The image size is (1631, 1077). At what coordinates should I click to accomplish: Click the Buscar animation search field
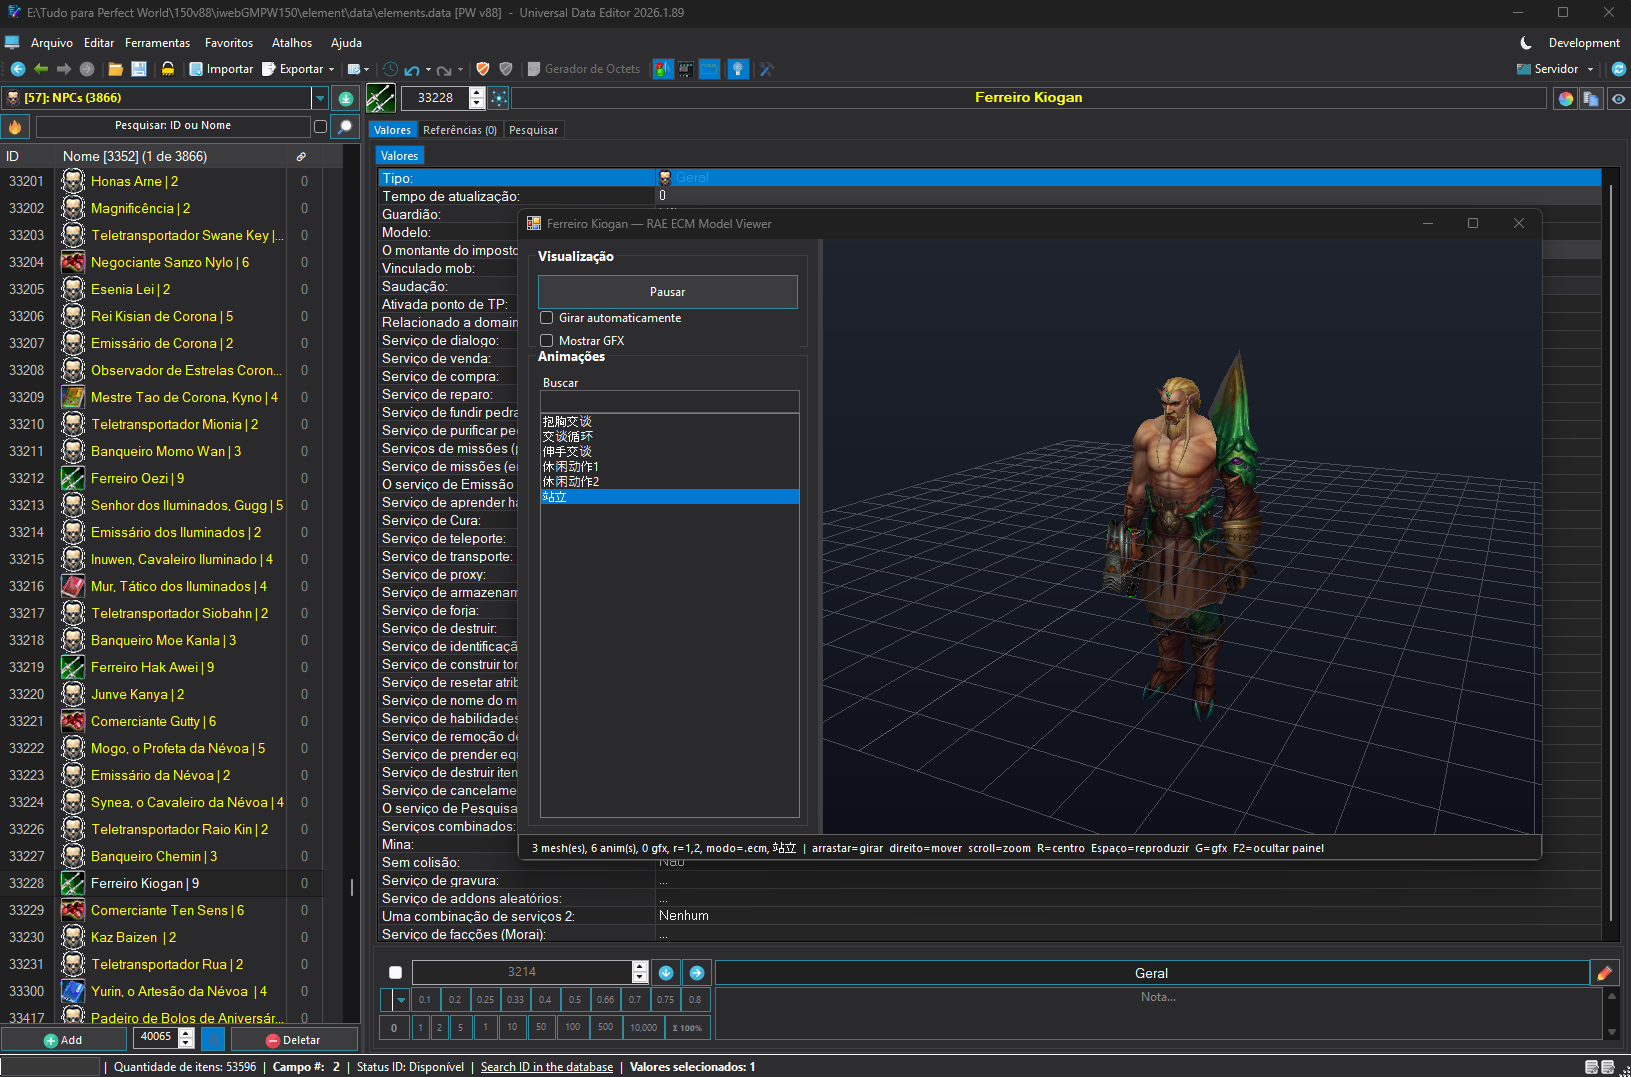tap(670, 401)
